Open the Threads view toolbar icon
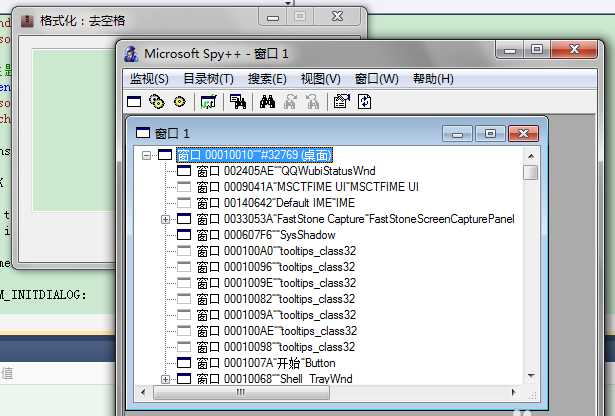Viewport: 615px width, 416px height. pos(180,102)
